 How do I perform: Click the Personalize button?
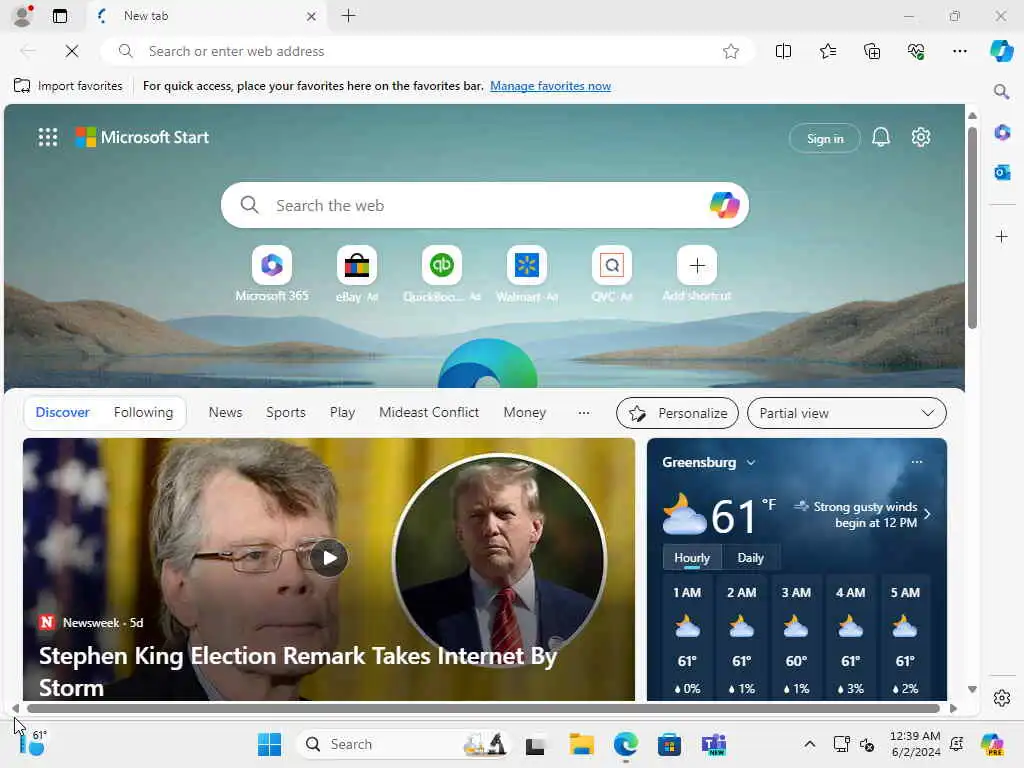pyautogui.click(x=677, y=413)
